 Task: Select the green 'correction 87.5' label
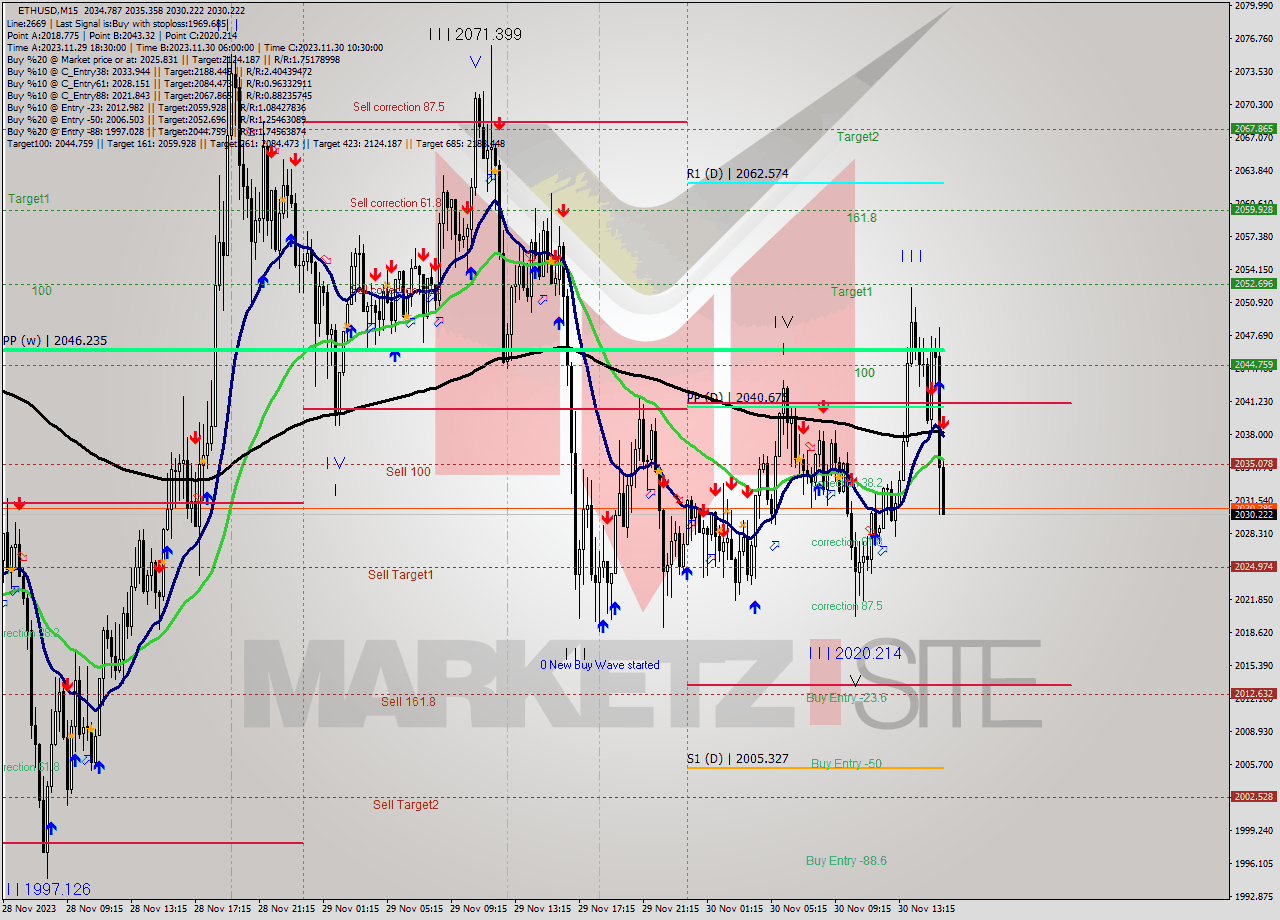847,606
